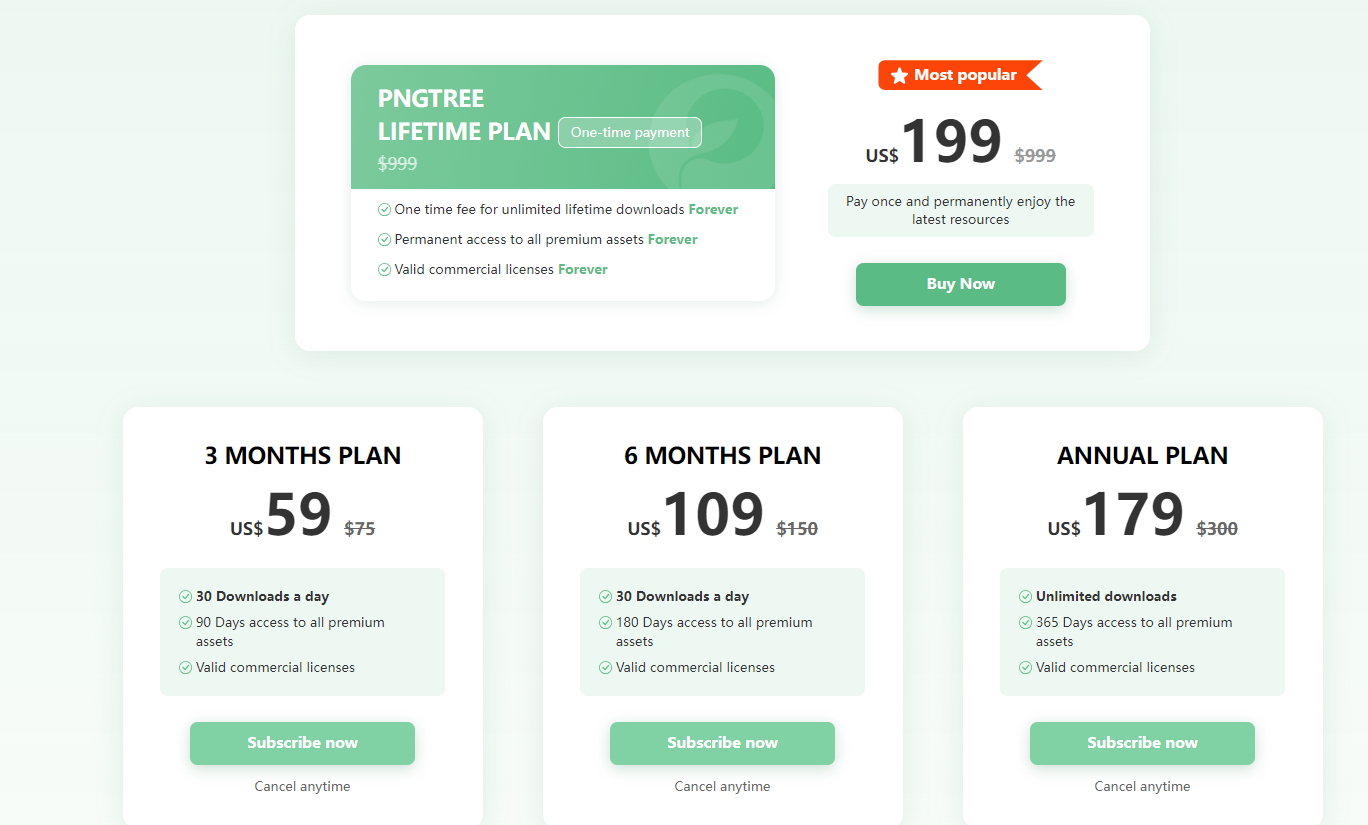Click checkmark beside Unlimited downloads

pyautogui.click(x=1025, y=597)
